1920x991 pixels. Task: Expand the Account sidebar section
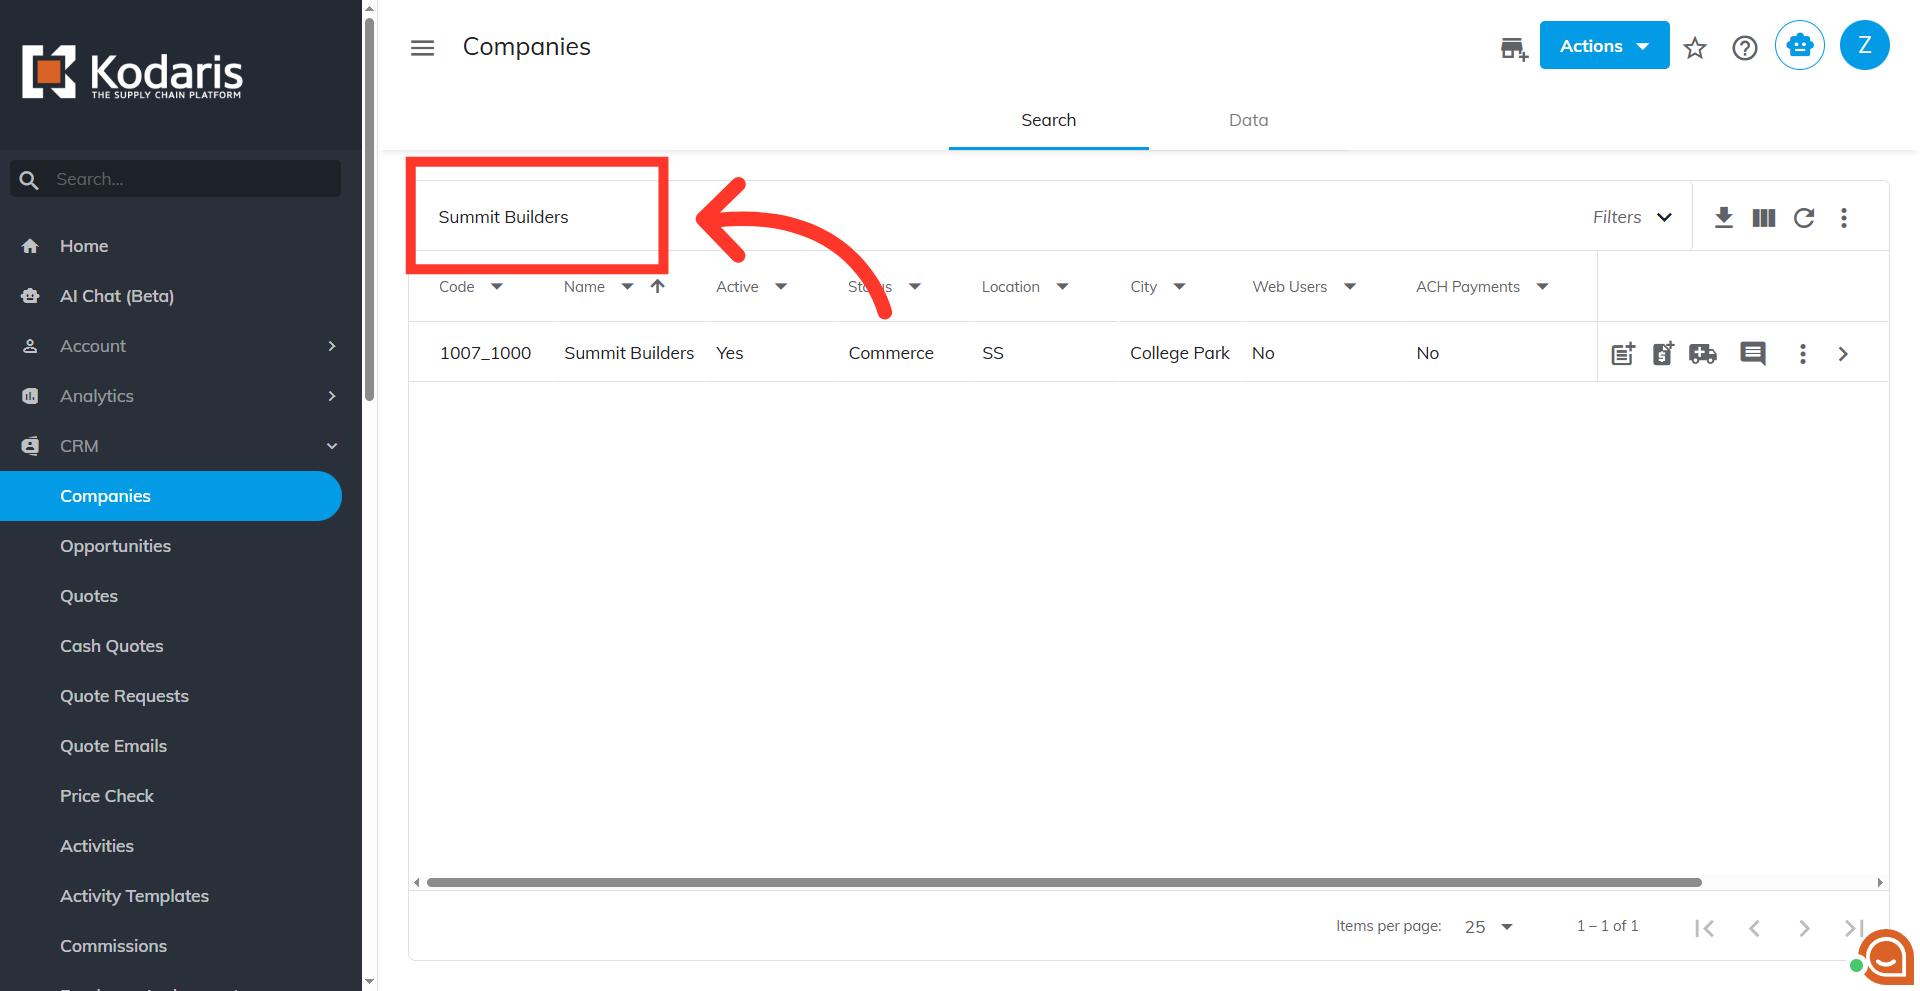pyautogui.click(x=180, y=346)
